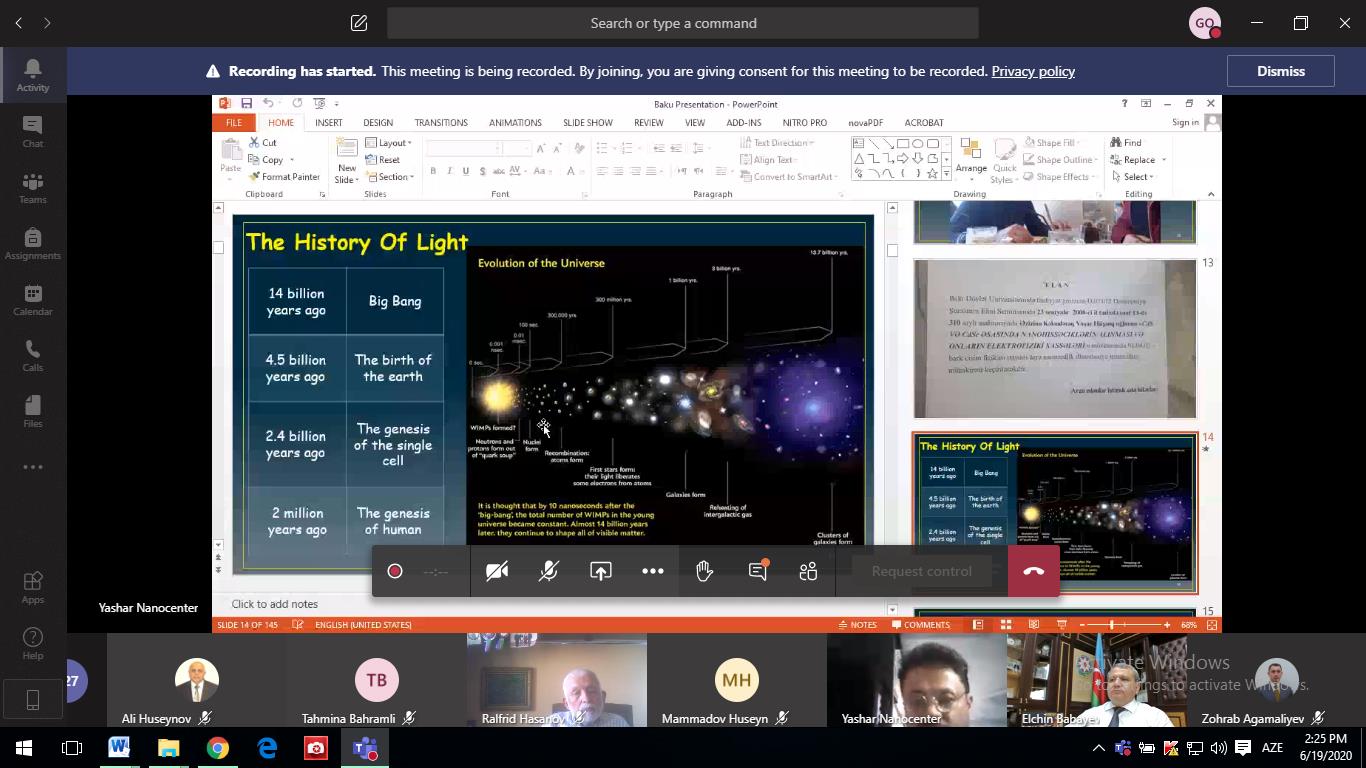The height and width of the screenshot is (768, 1366).
Task: Open the Chat section
Action: (33, 131)
